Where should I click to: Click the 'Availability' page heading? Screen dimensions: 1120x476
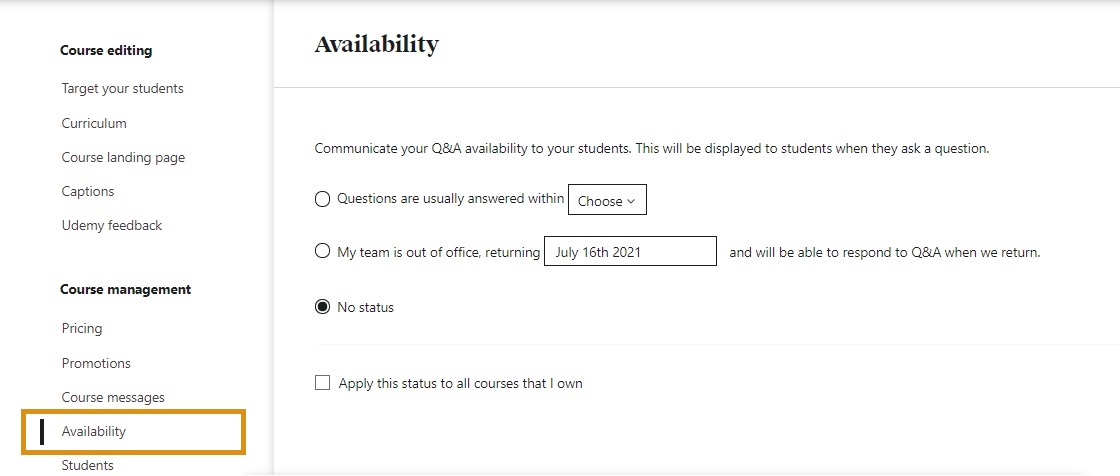coord(376,45)
